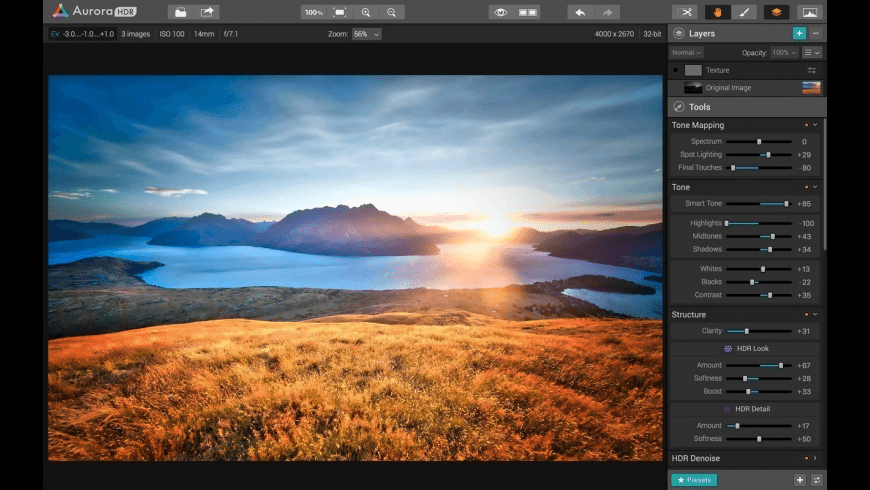The width and height of the screenshot is (870, 490).
Task: Click the Smart Tone slider
Action: click(x=758, y=204)
